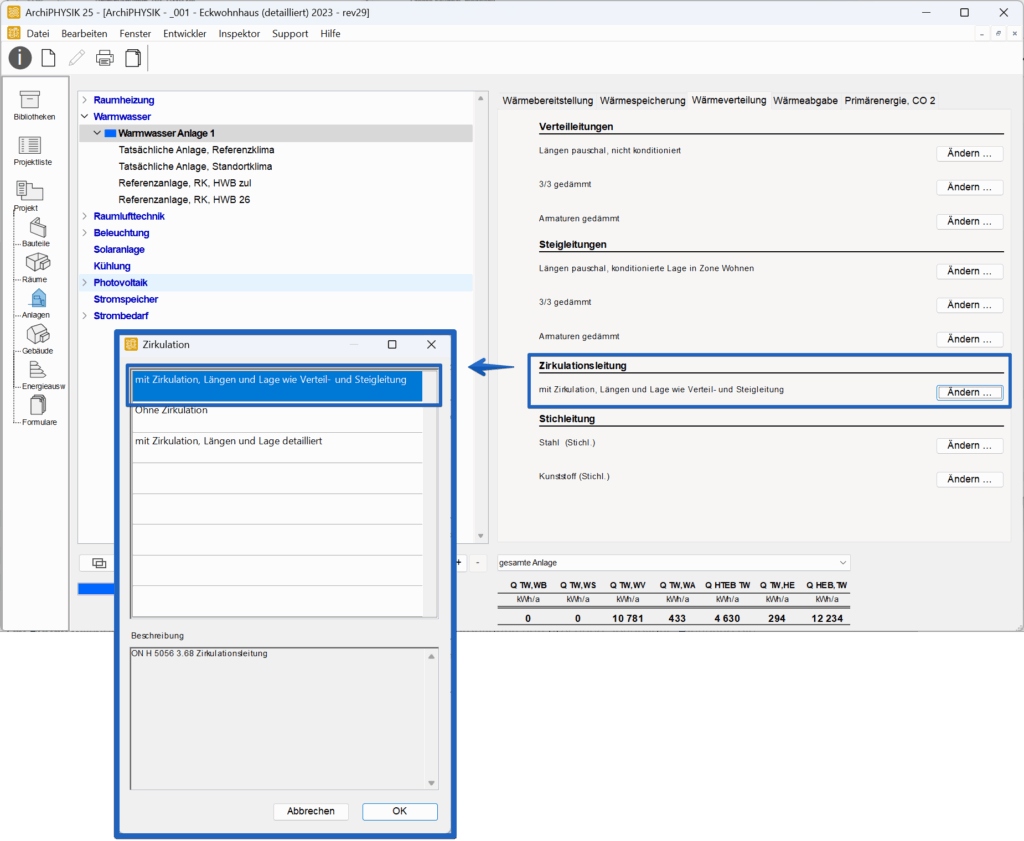Open Gebäude in sidebar
1024x841 pixels.
pyautogui.click(x=37, y=340)
